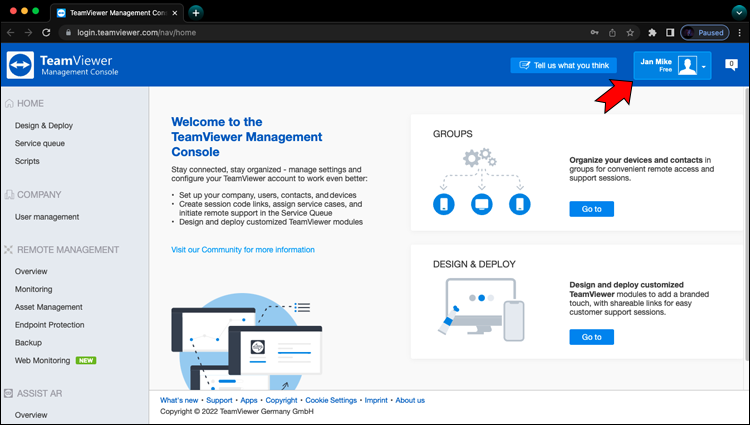Click the Paused profile button

tap(705, 33)
